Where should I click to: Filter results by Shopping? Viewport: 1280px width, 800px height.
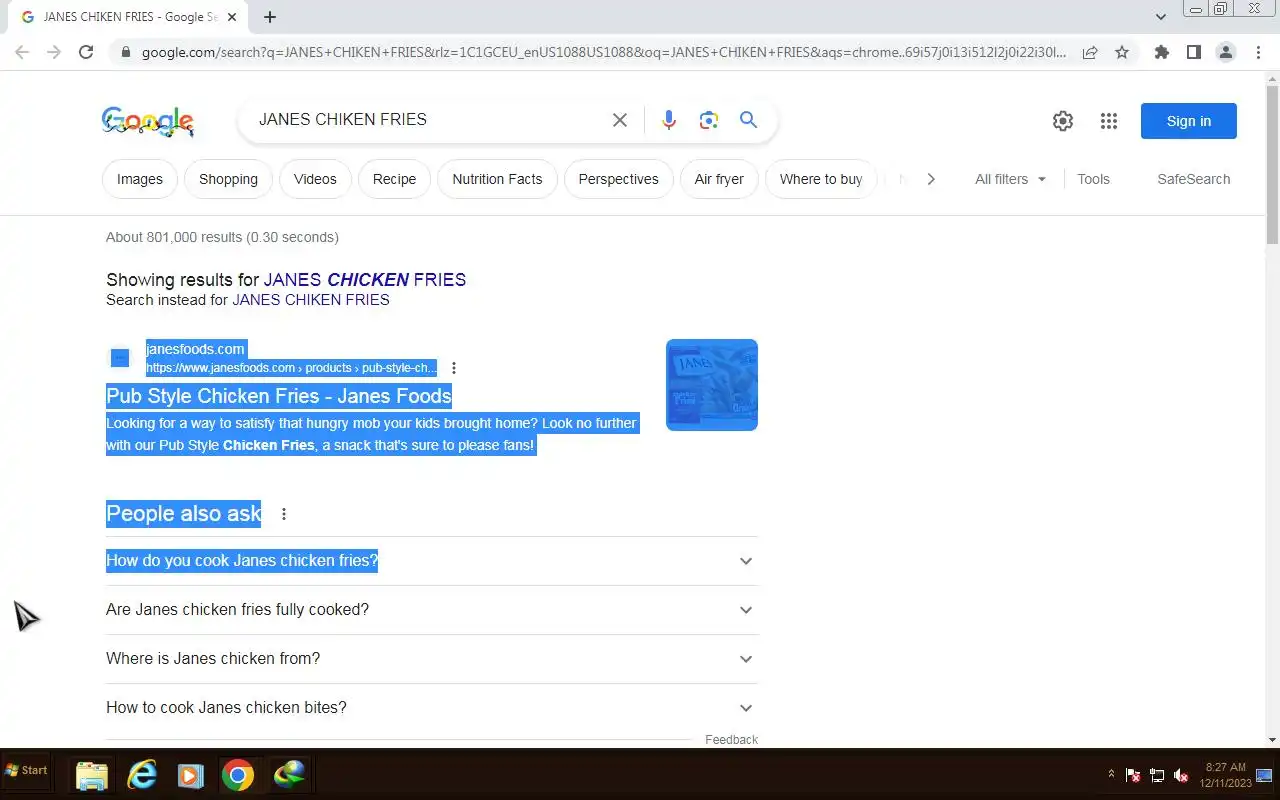tap(228, 179)
